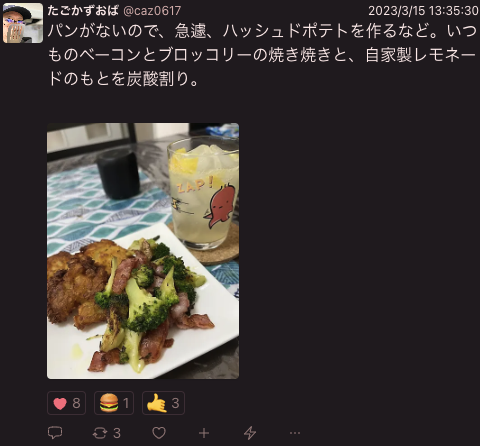Viewport: 480px width, 446px height.
Task: Open the たごかずおば display name profile
Action: tap(83, 11)
